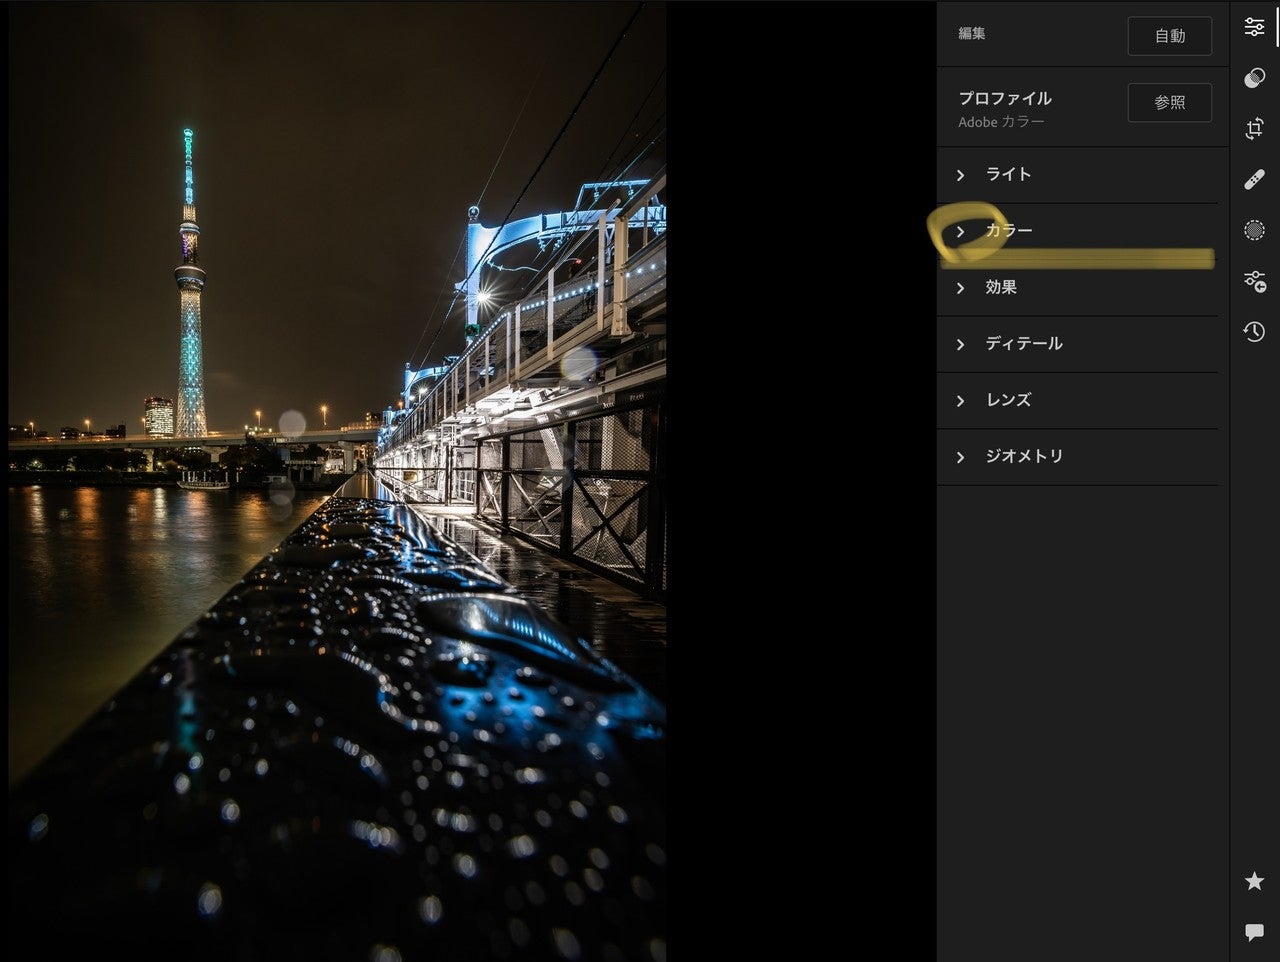Open the Comments speech bubble icon
Image resolution: width=1280 pixels, height=962 pixels.
(x=1254, y=932)
